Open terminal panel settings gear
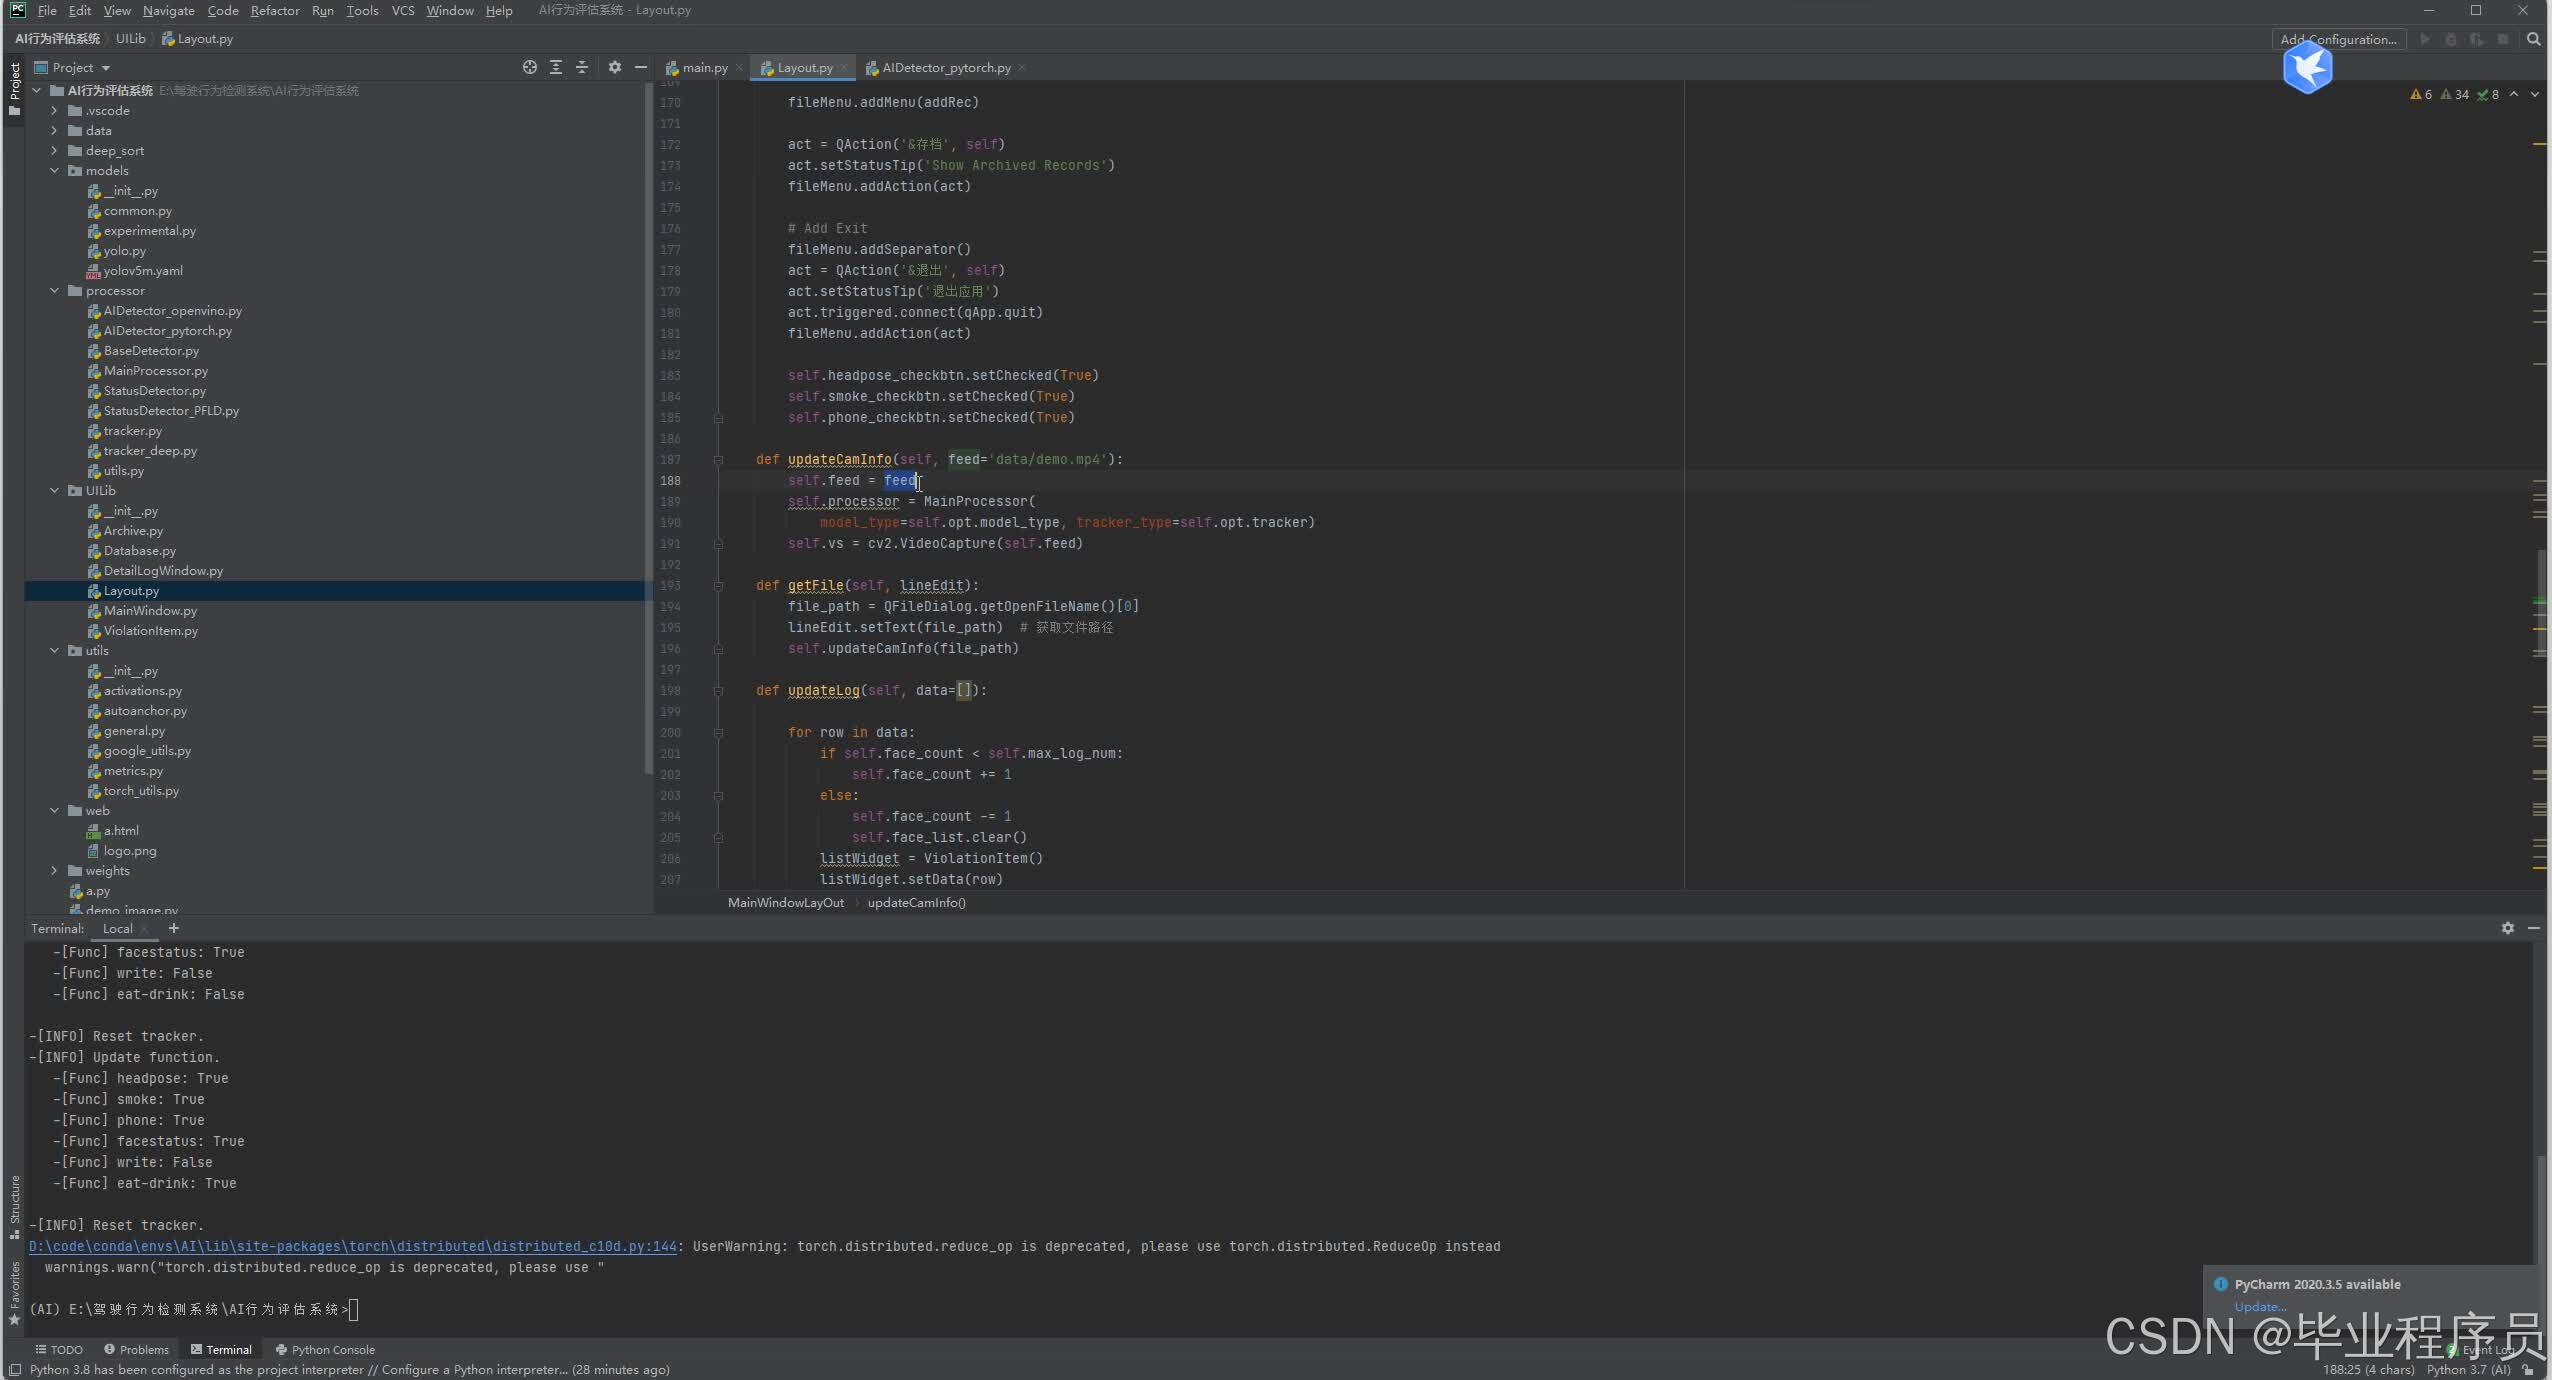This screenshot has height=1380, width=2552. coord(2507,928)
